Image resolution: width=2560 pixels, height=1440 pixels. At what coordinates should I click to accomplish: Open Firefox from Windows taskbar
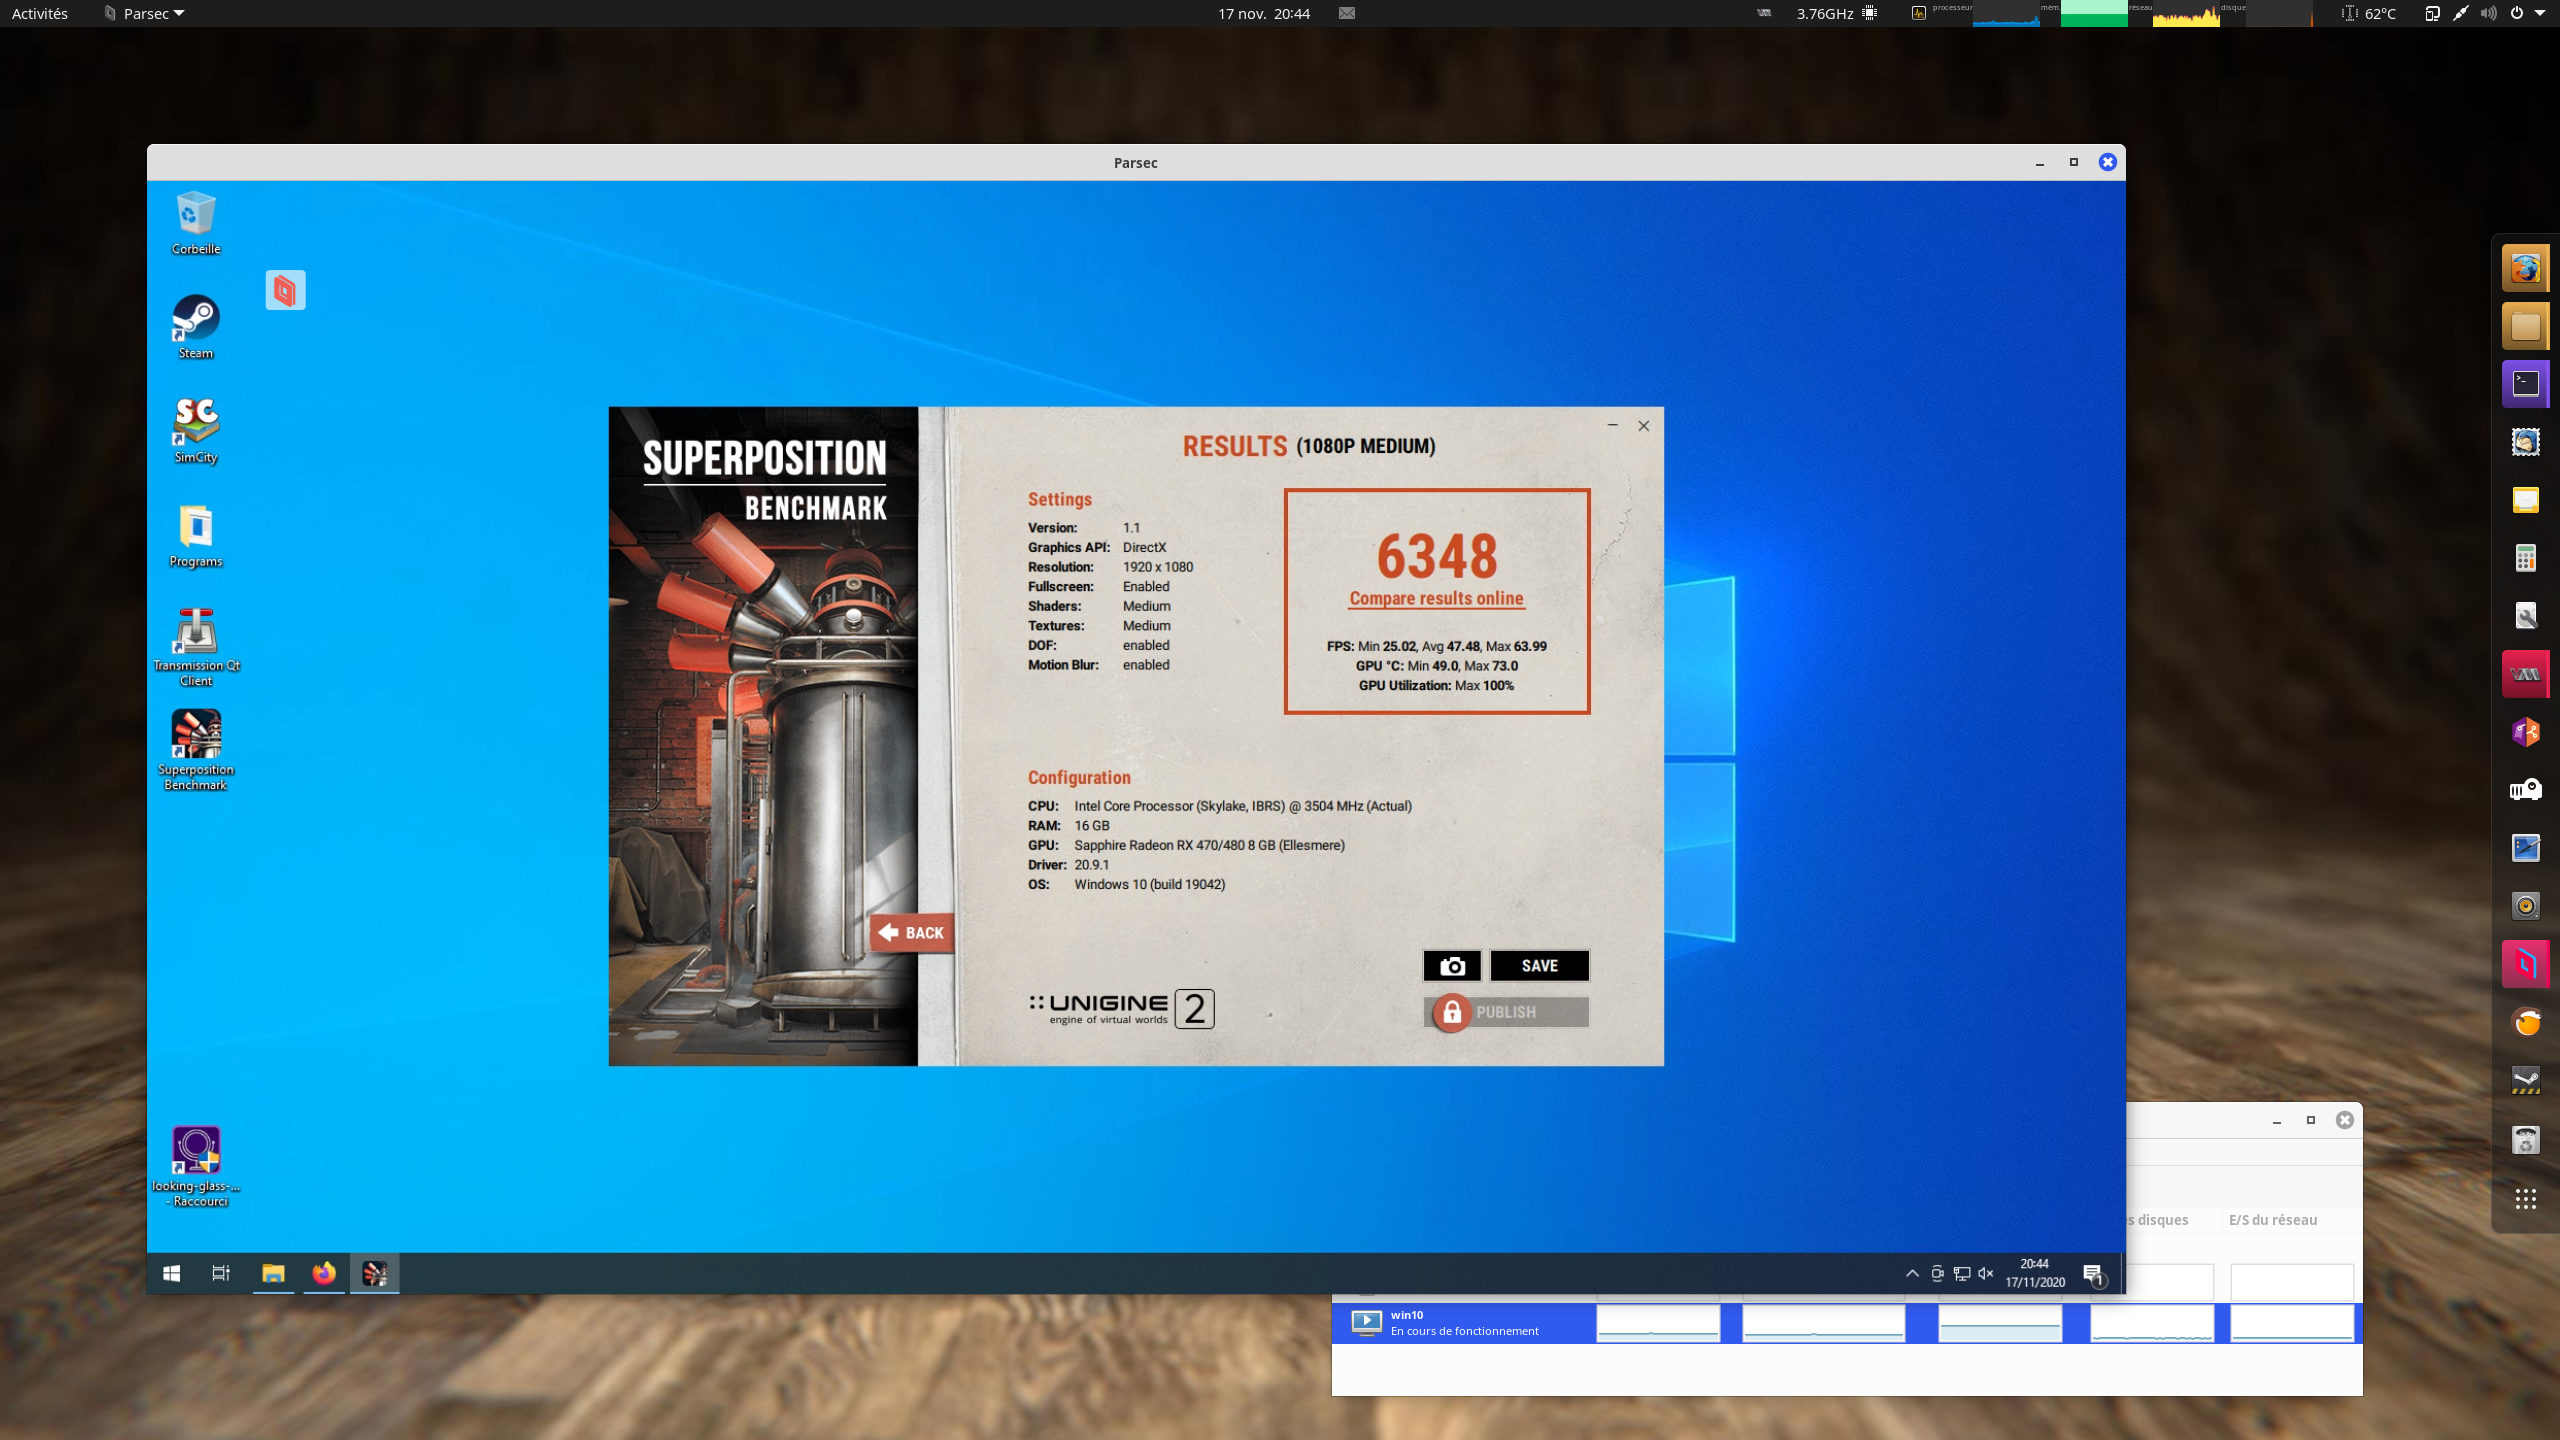[x=323, y=1273]
